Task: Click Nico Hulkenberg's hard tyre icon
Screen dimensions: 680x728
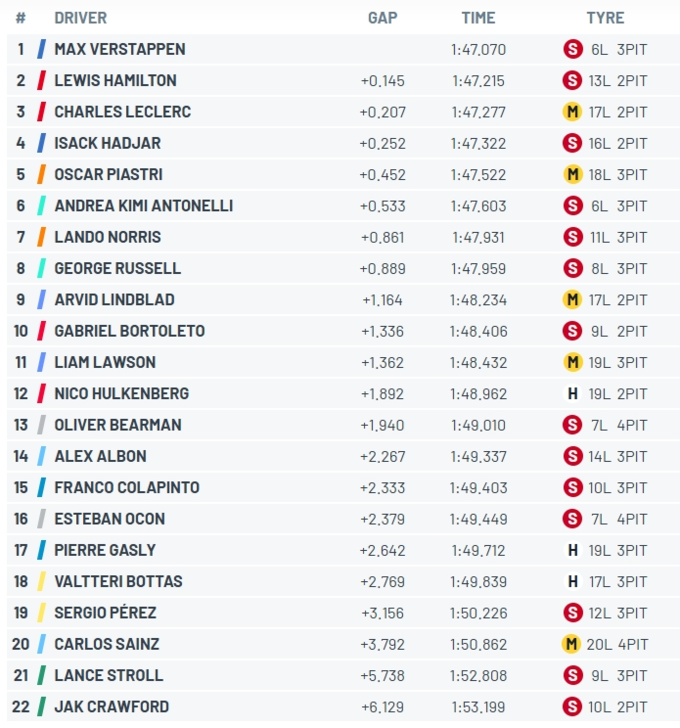Action: (572, 393)
